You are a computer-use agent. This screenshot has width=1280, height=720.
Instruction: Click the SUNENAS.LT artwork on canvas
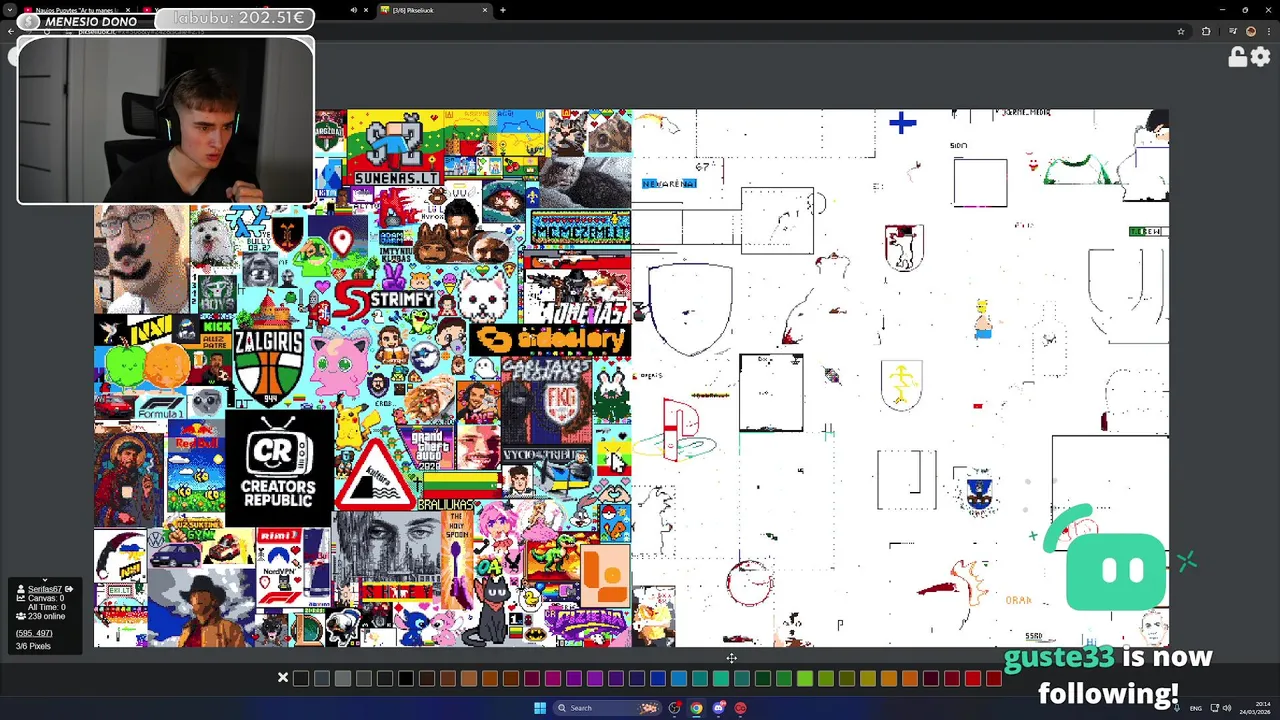tap(396, 150)
